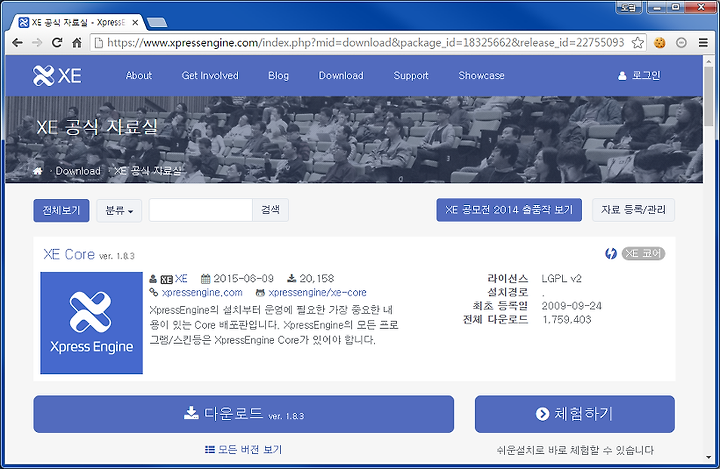Open the Blog menu item

point(278,75)
